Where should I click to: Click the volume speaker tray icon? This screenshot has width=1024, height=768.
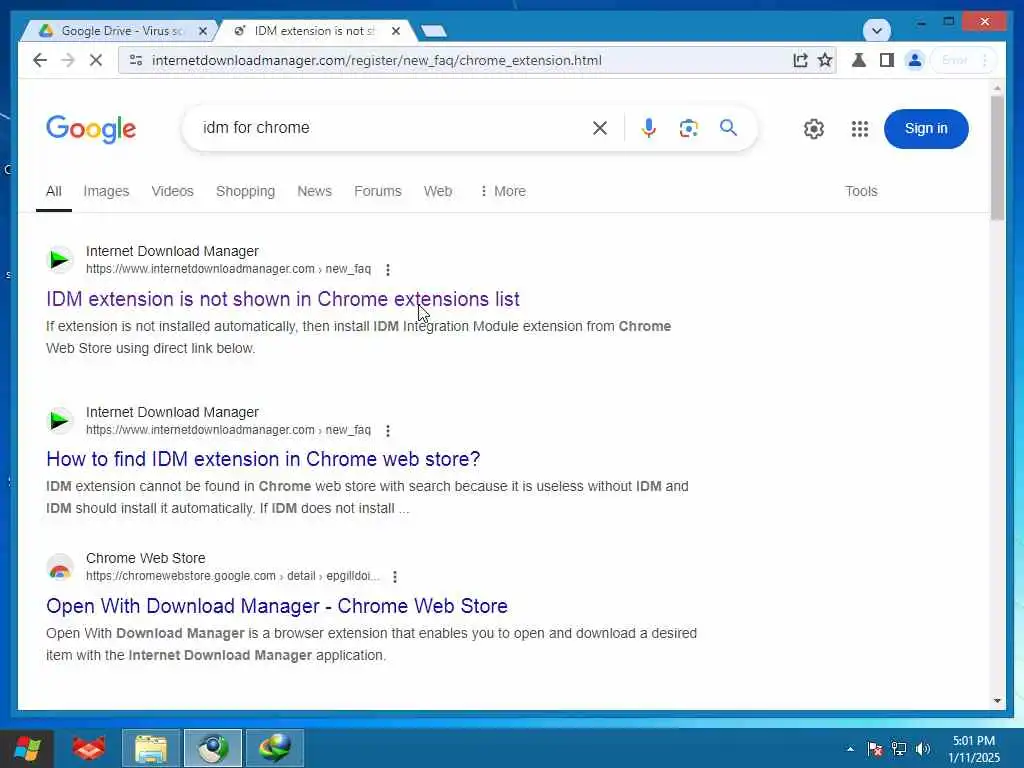pos(923,749)
